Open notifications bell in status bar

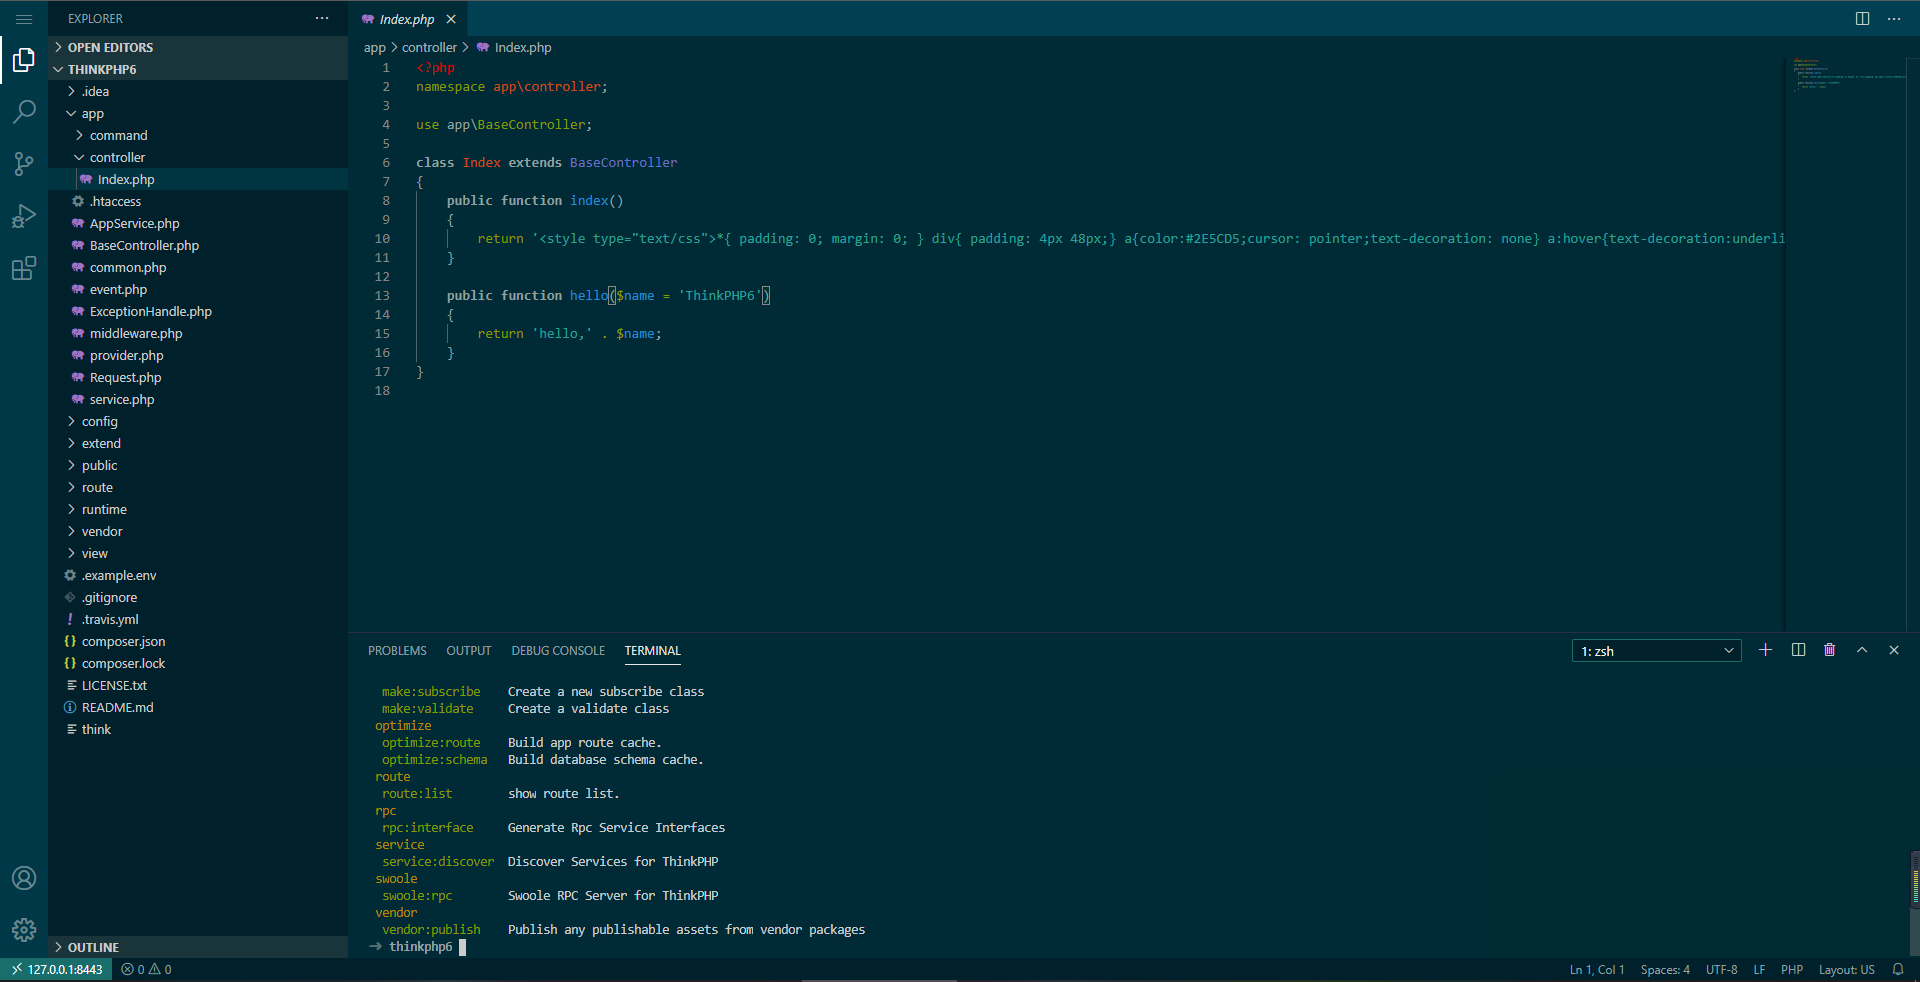point(1898,969)
